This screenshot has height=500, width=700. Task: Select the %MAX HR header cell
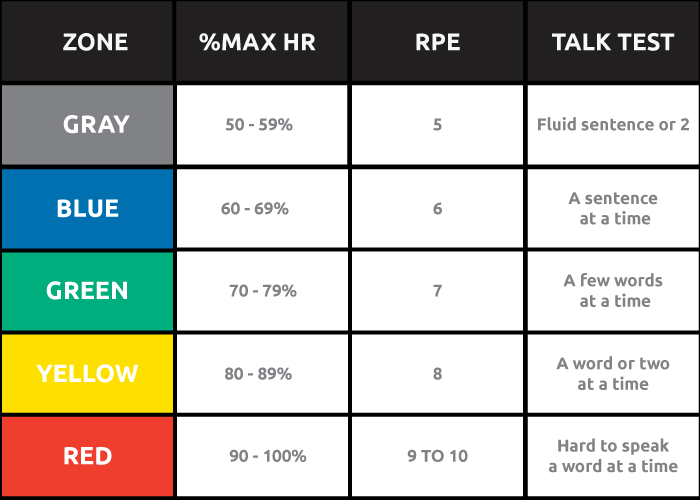coord(262,42)
